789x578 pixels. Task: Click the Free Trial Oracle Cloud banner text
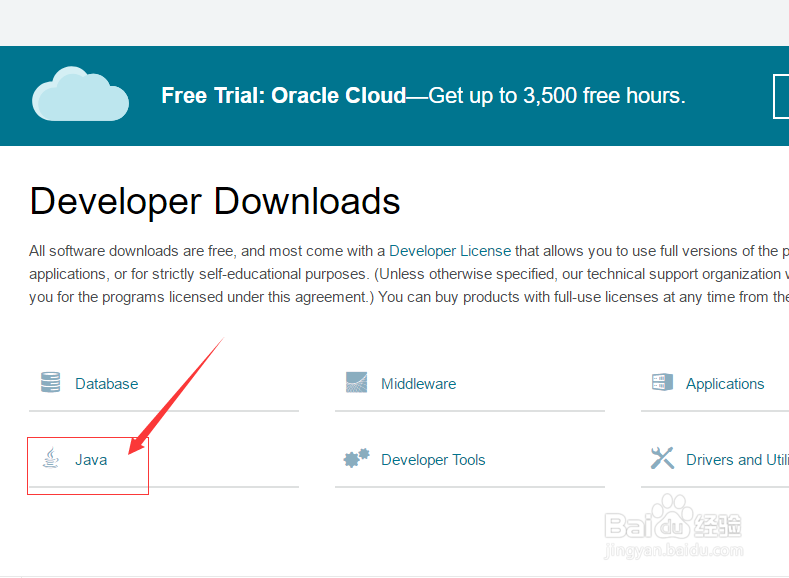point(423,96)
